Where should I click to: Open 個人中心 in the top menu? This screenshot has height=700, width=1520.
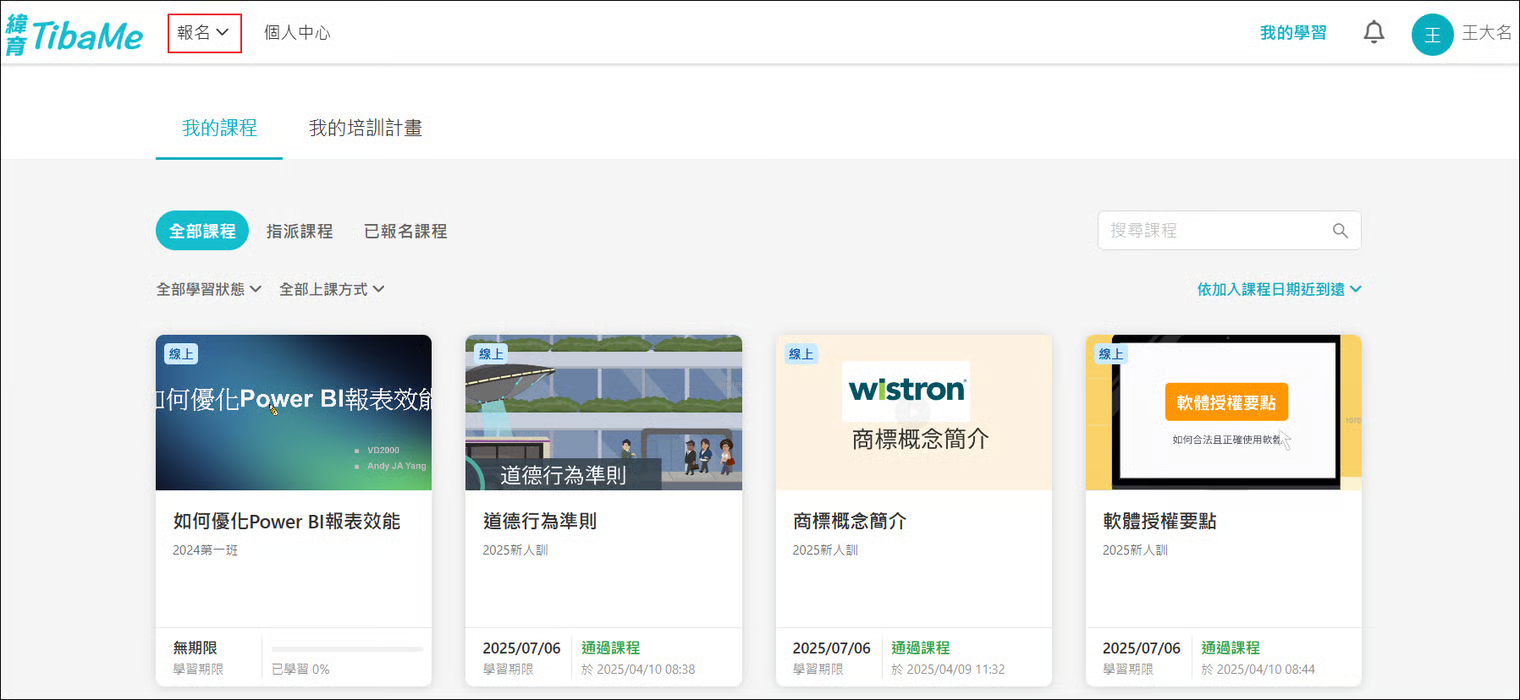297,33
